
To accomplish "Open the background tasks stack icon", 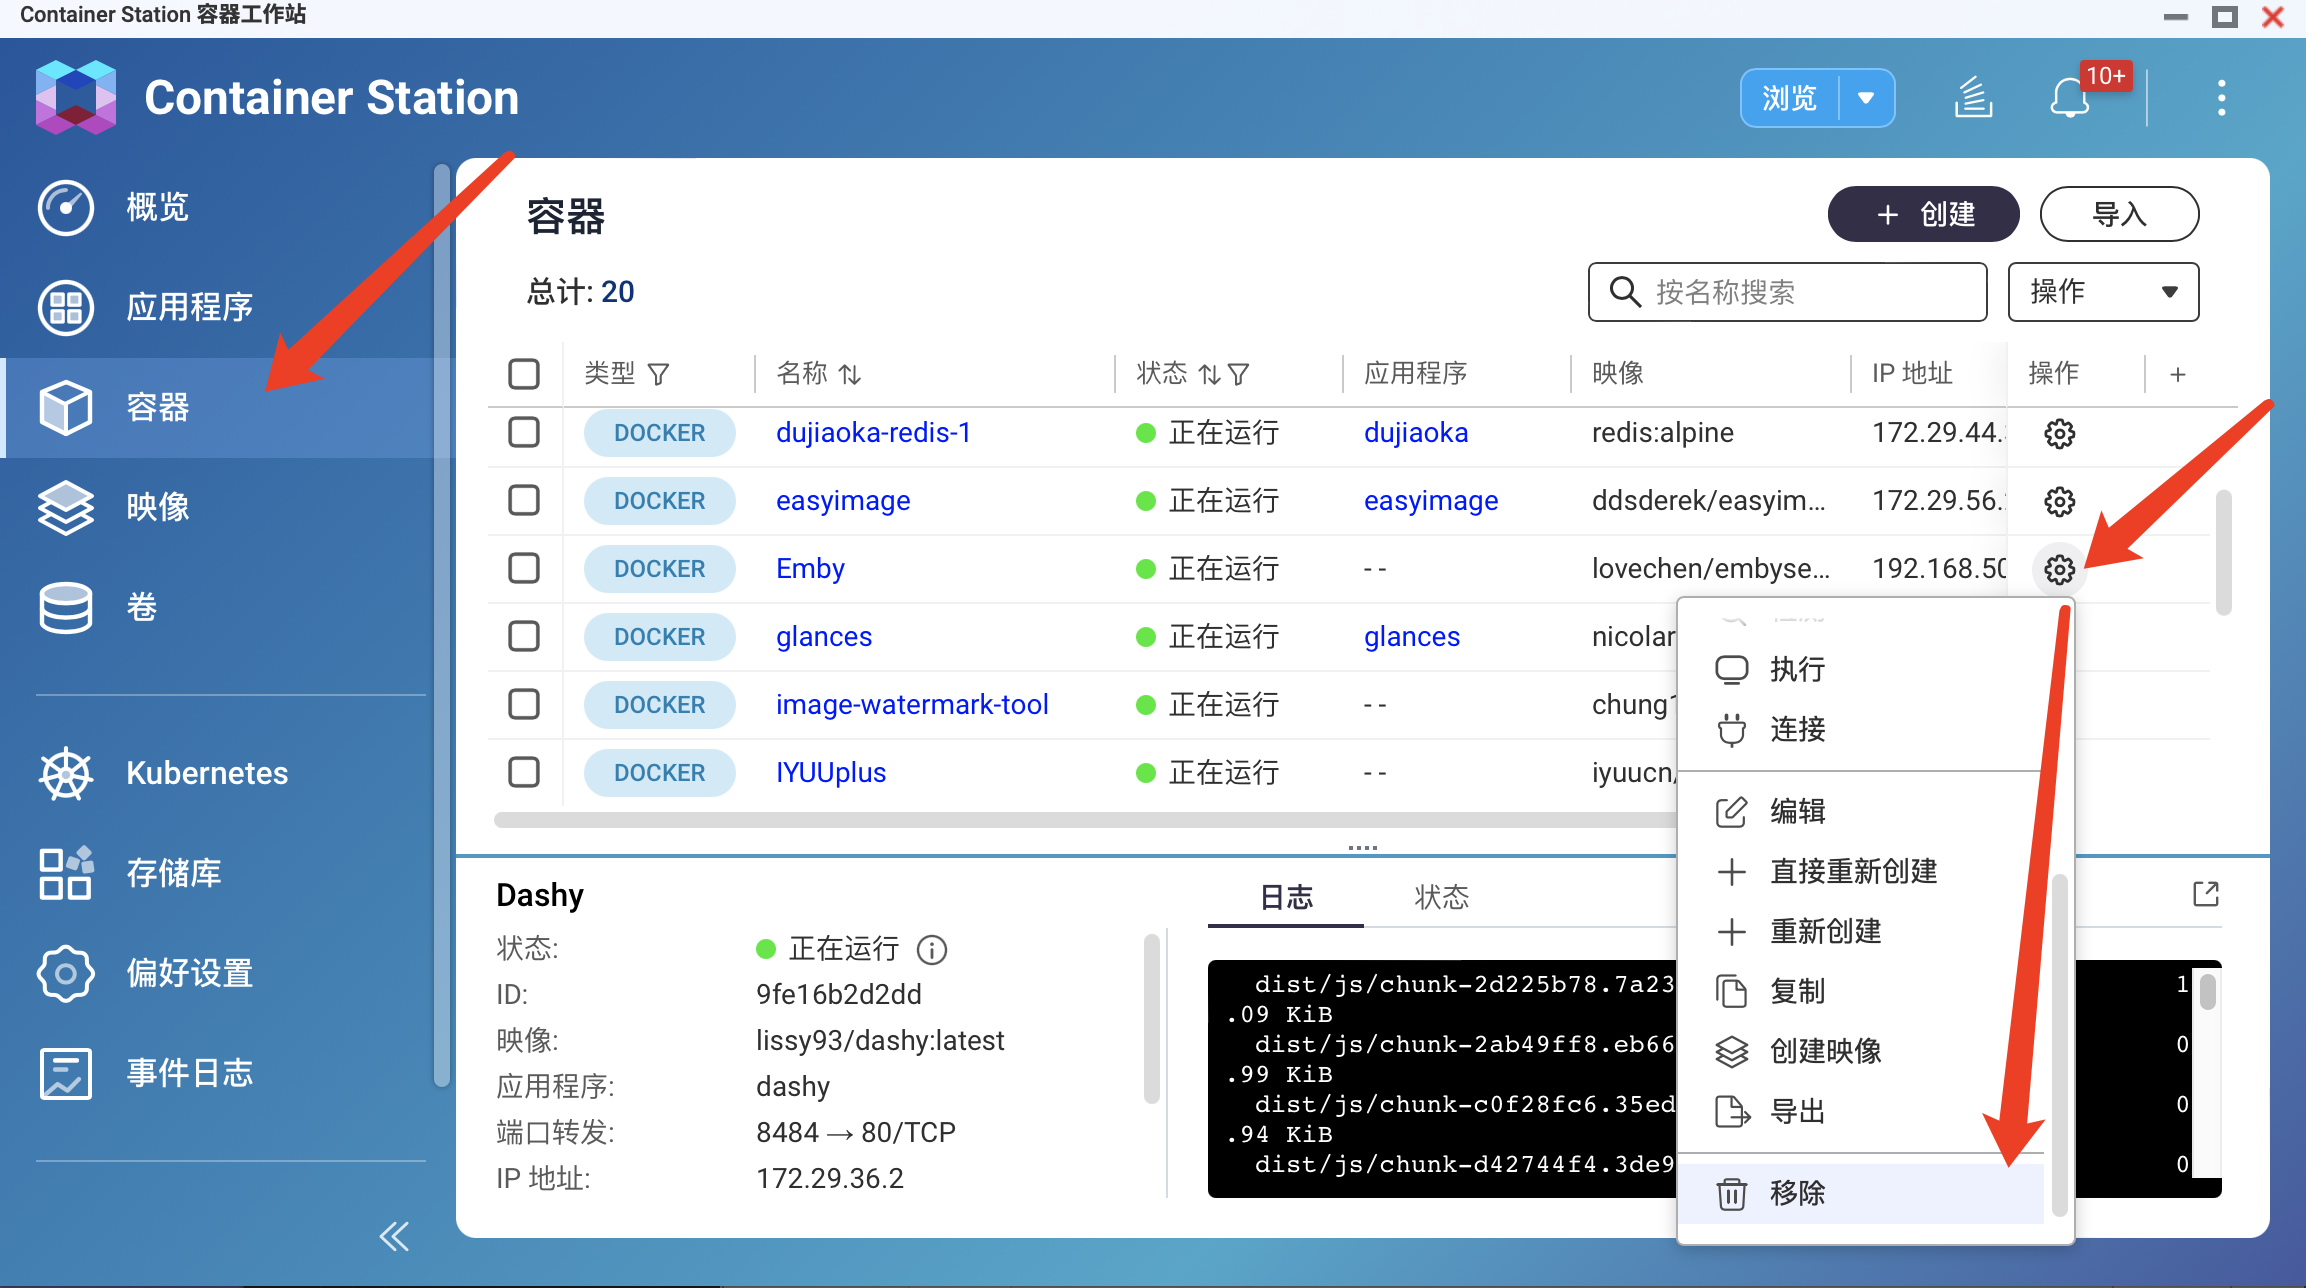I will [x=1973, y=98].
